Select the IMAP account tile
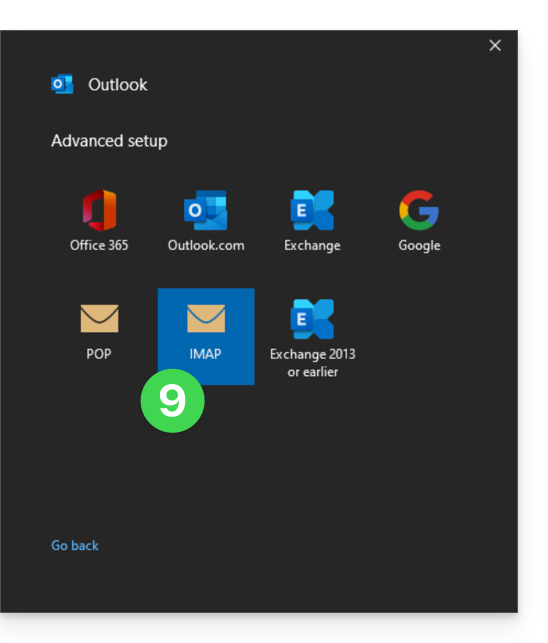The width and height of the screenshot is (548, 643). (x=206, y=336)
